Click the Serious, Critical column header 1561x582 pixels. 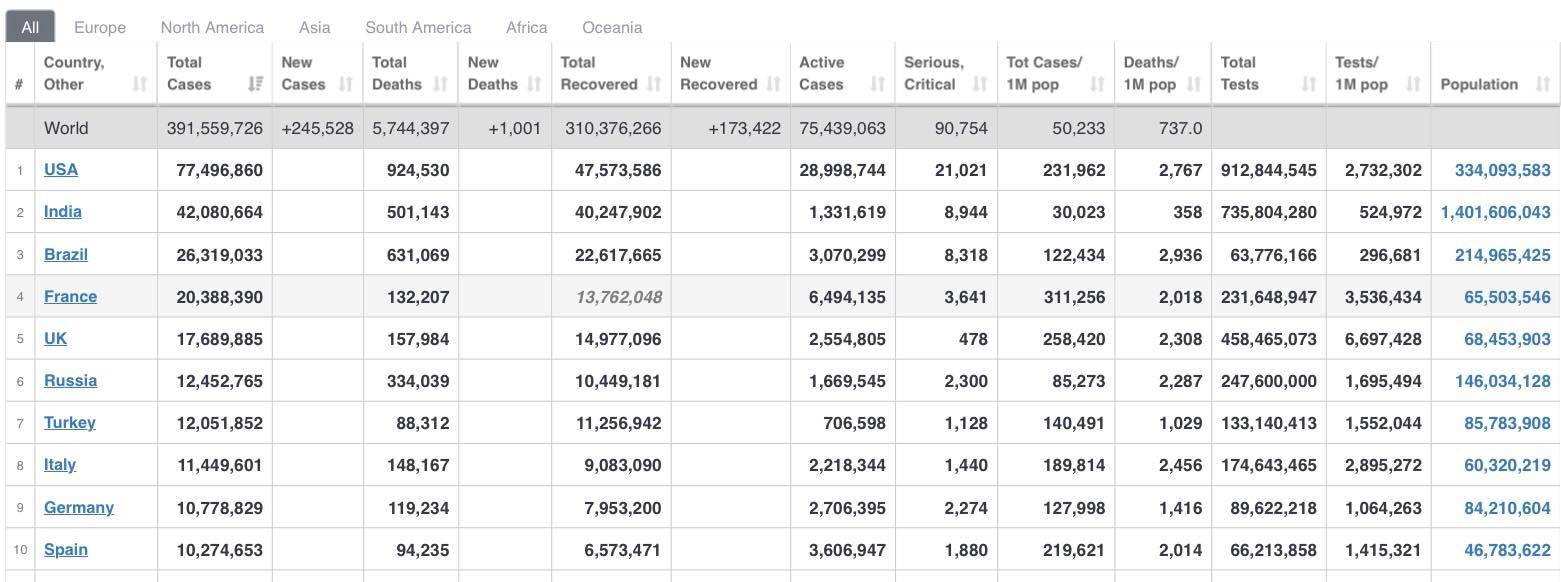click(935, 74)
